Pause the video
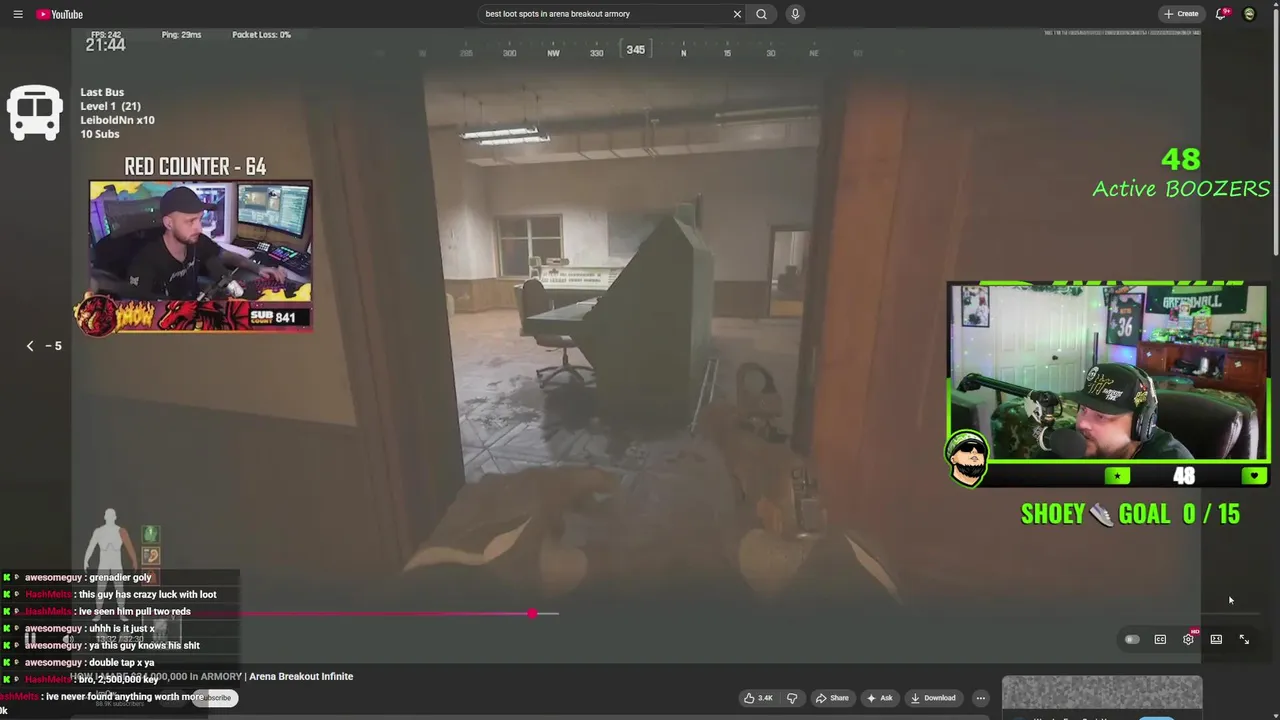 coord(31,639)
